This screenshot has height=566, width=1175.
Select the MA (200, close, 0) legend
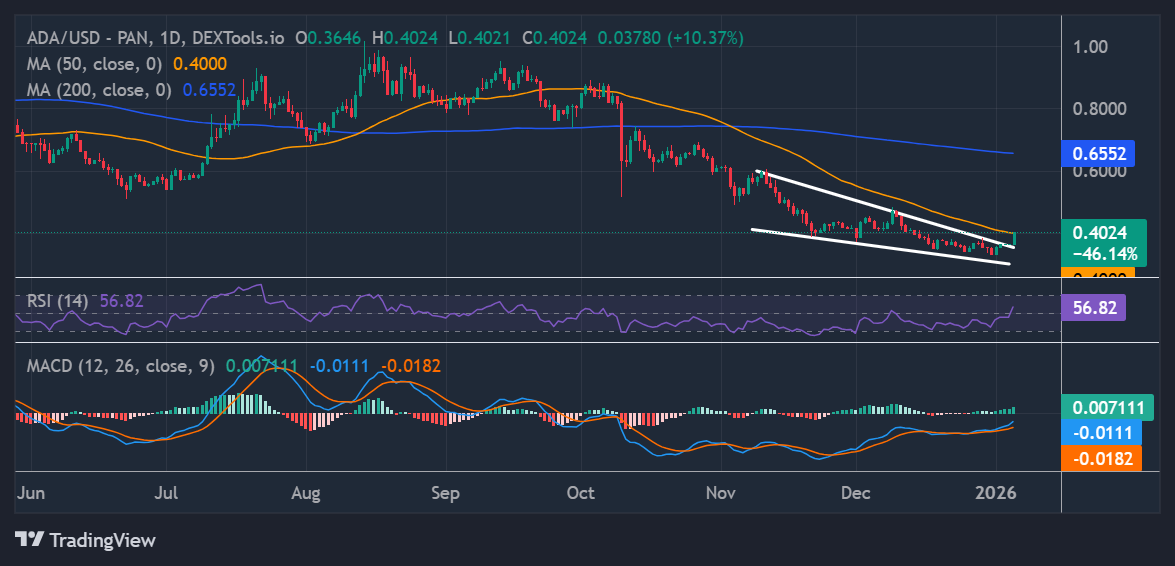[95, 89]
